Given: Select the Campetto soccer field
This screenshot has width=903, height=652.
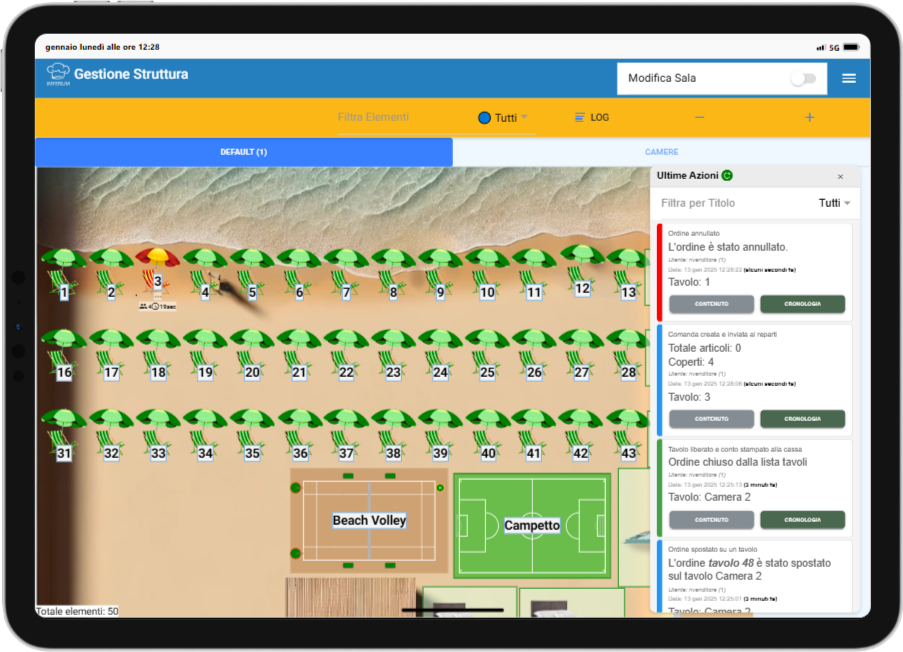Looking at the screenshot, I should coord(531,525).
